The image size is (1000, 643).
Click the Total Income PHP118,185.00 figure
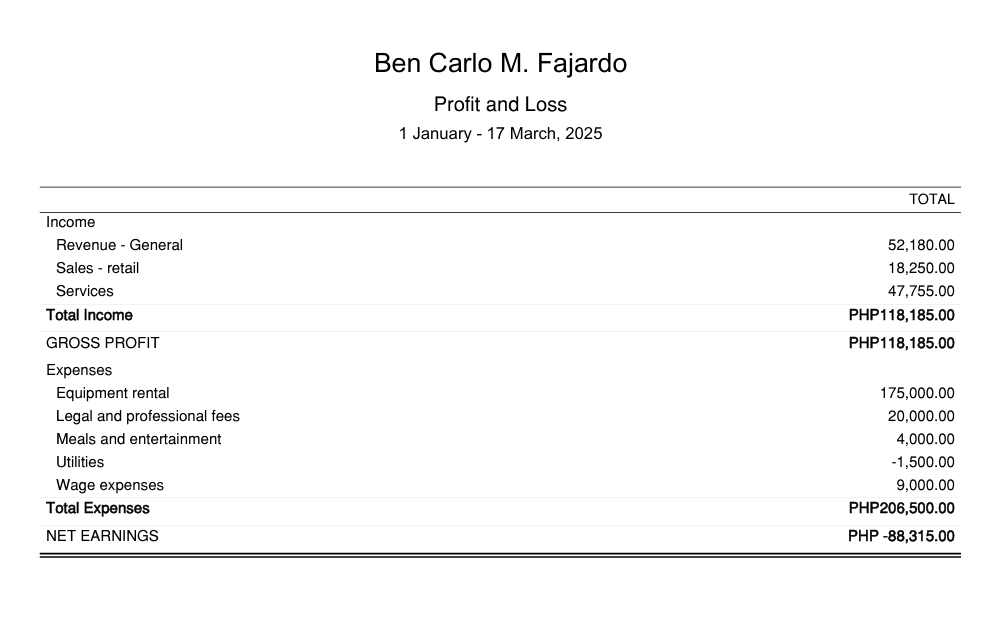click(901, 315)
